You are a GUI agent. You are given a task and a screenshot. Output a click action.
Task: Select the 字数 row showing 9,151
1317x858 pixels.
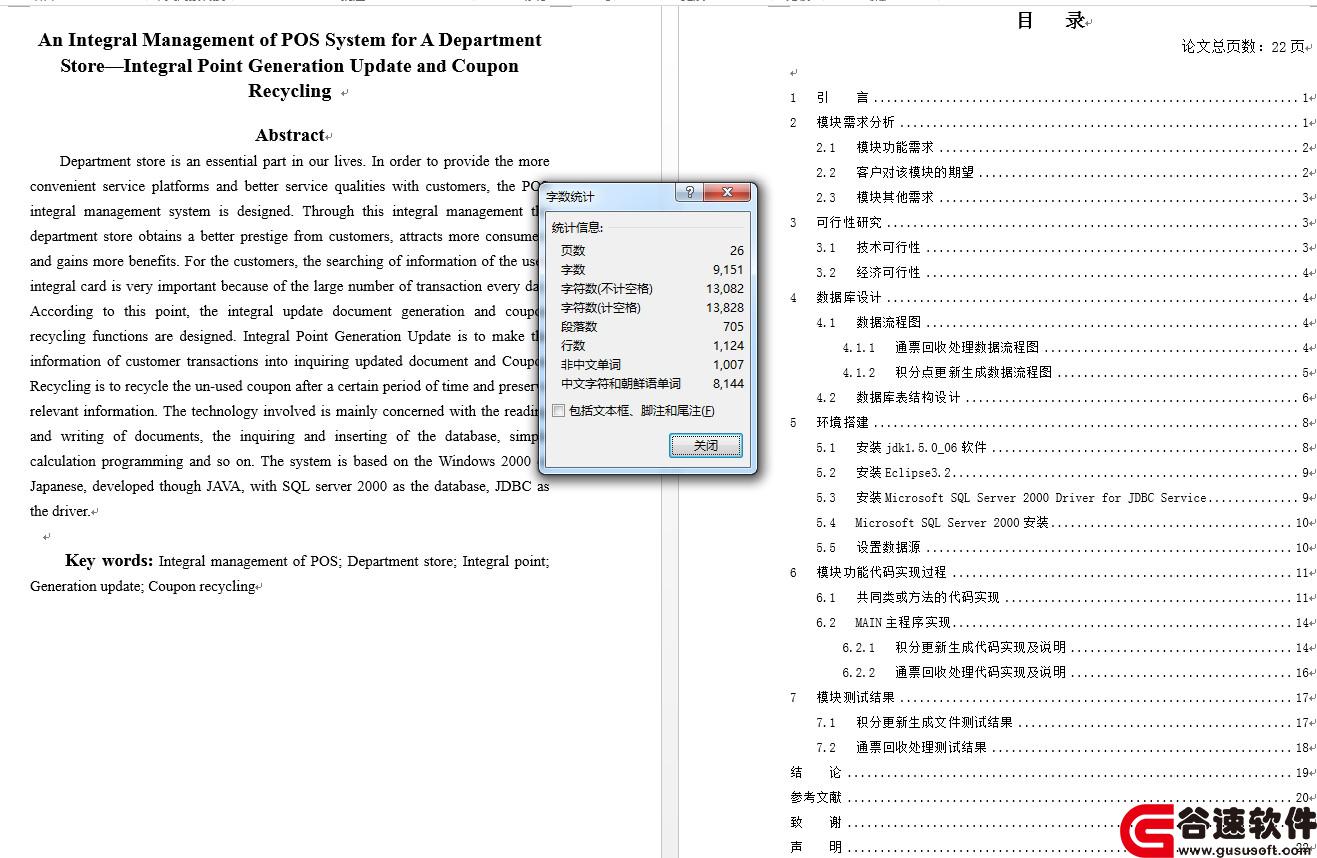point(652,270)
